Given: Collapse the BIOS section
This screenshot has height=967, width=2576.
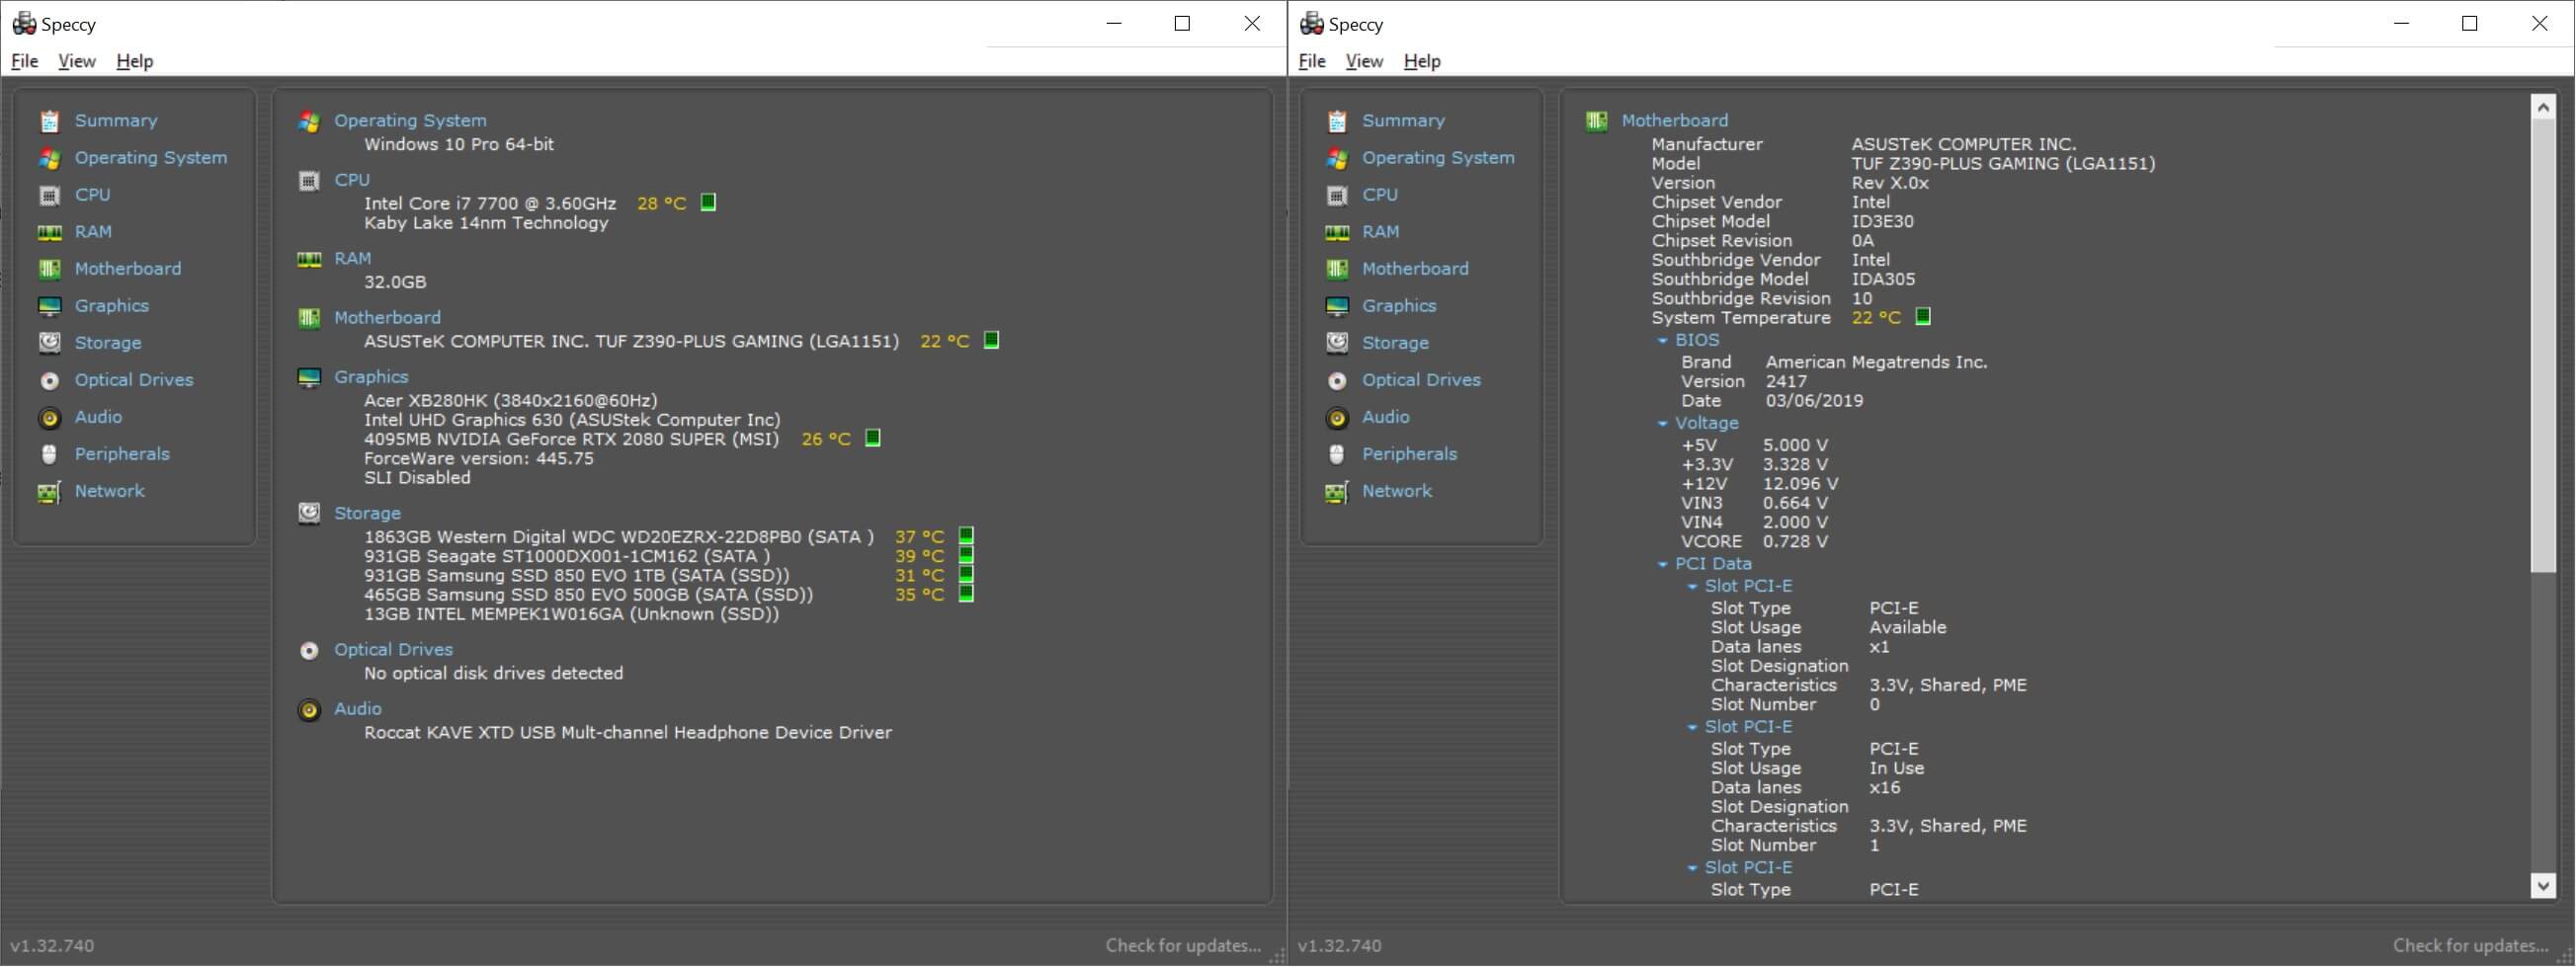Looking at the screenshot, I should point(1663,341).
